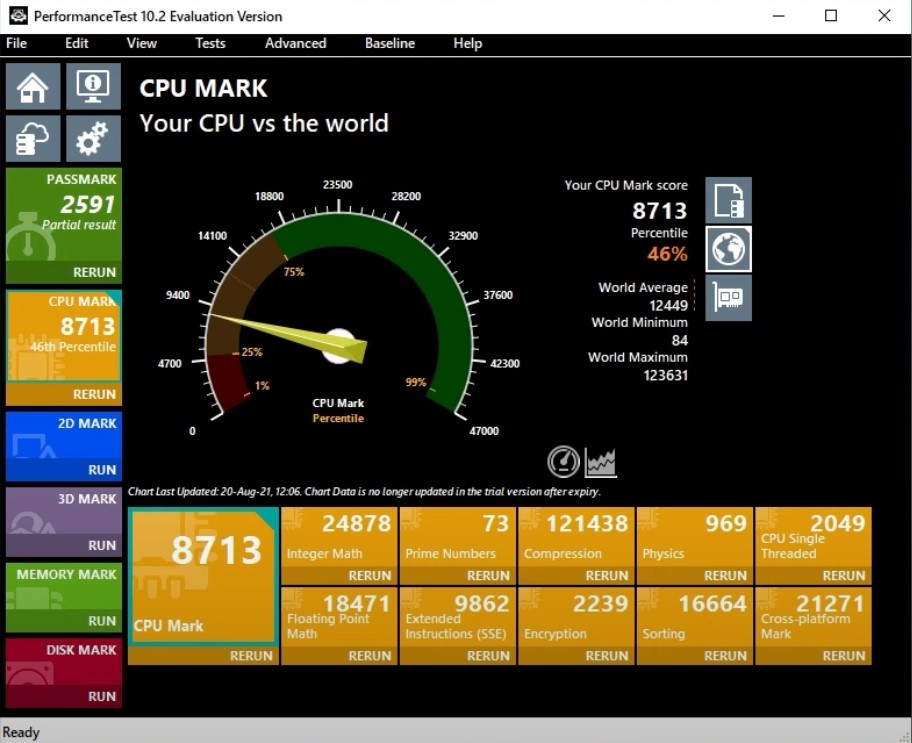The image size is (912, 743).
Task: Open the View menu
Action: [141, 43]
